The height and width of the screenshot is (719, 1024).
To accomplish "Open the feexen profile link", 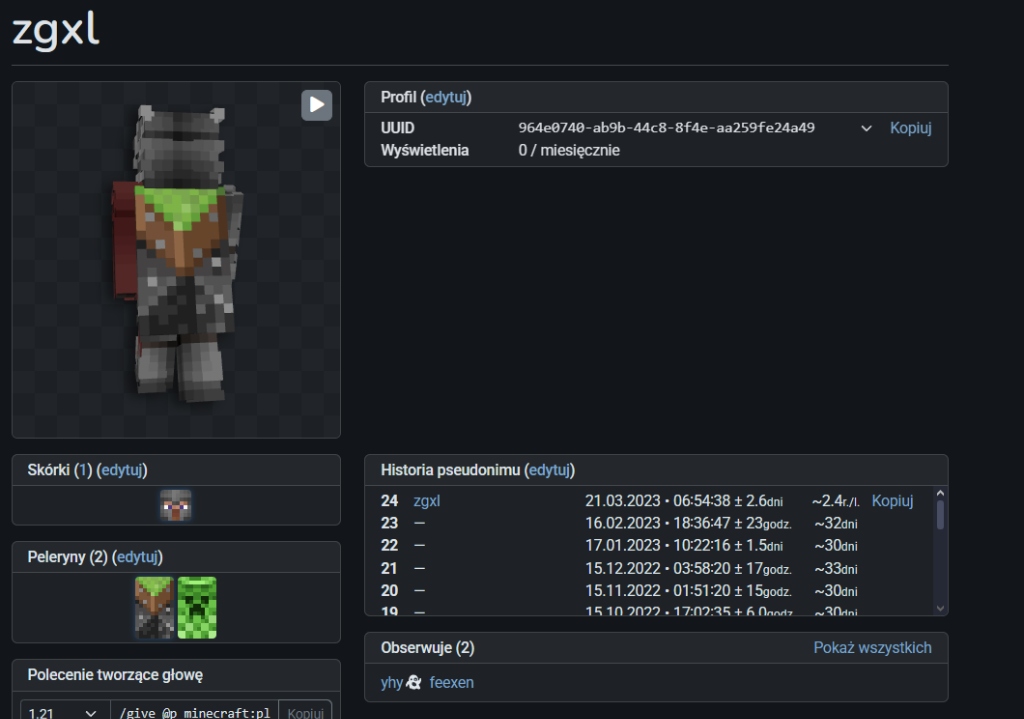I will tap(451, 682).
